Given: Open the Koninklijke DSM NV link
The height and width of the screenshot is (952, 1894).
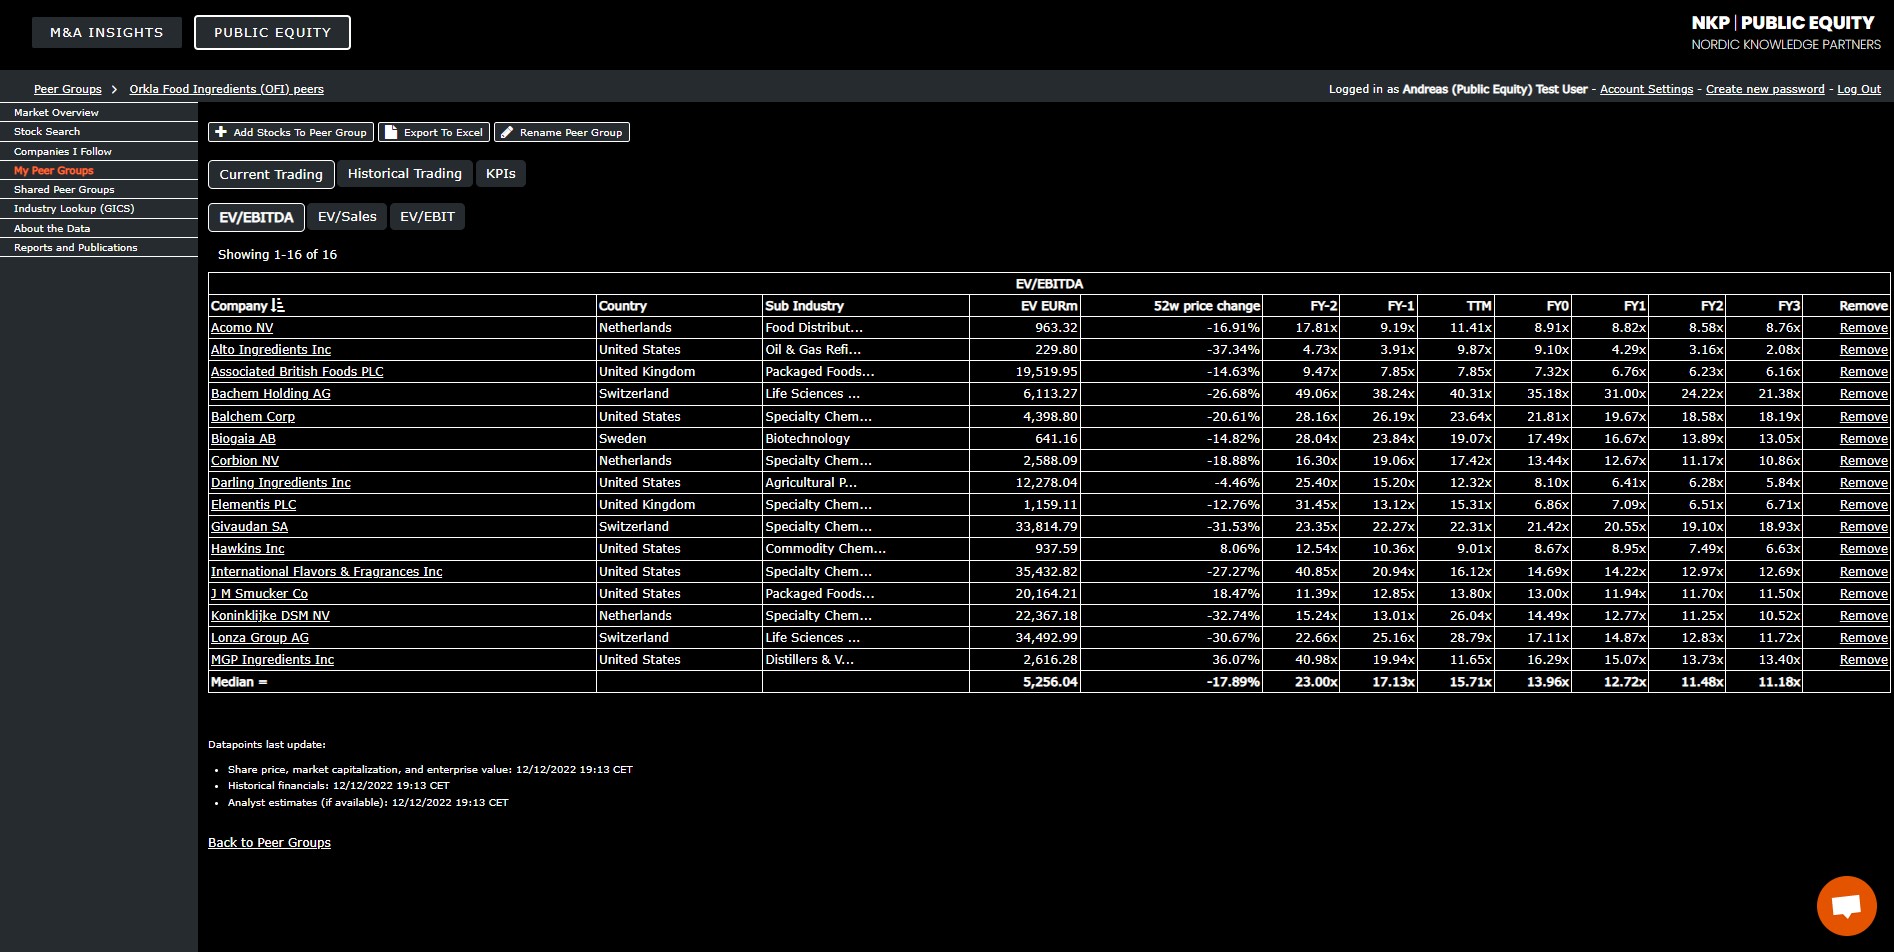Looking at the screenshot, I should coord(270,616).
